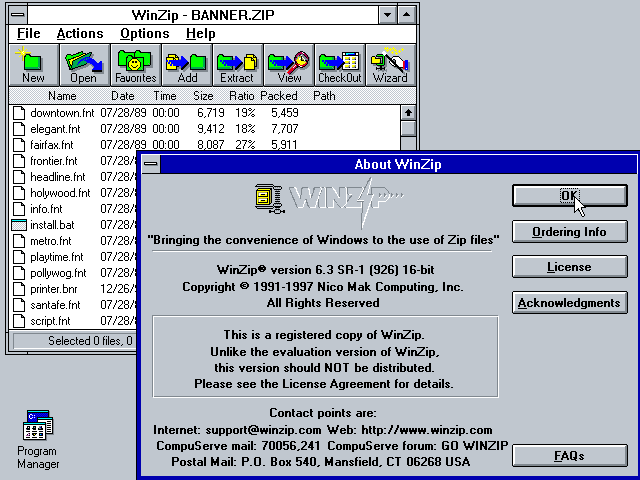Image resolution: width=640 pixels, height=480 pixels.
Task: Click status bar 'Selected 0 files' text
Action: (x=90, y=340)
